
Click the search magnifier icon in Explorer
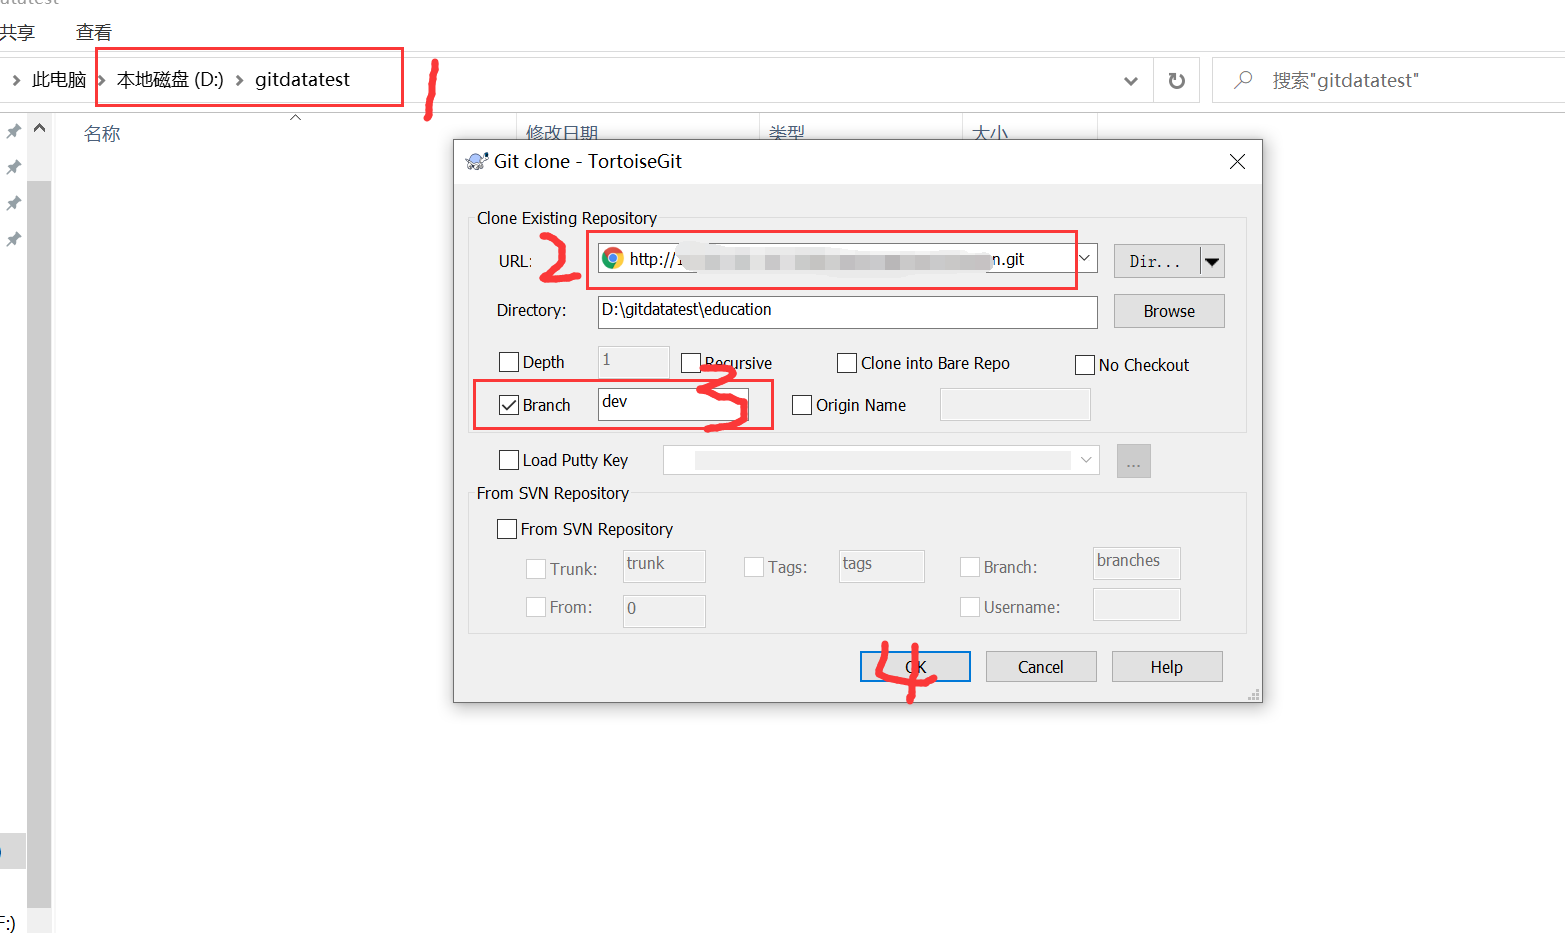(x=1243, y=79)
